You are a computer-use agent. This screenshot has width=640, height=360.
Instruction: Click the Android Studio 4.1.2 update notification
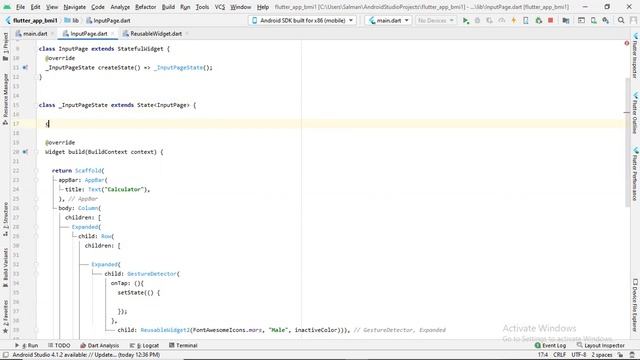point(86,355)
